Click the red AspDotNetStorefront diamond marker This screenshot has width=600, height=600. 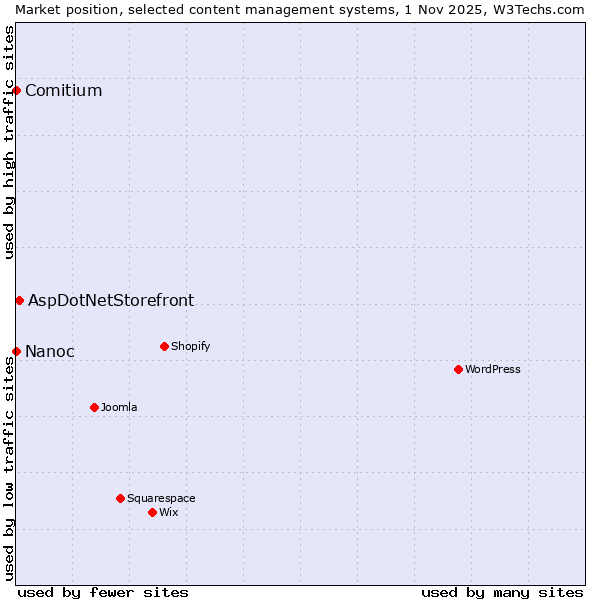tap(19, 300)
